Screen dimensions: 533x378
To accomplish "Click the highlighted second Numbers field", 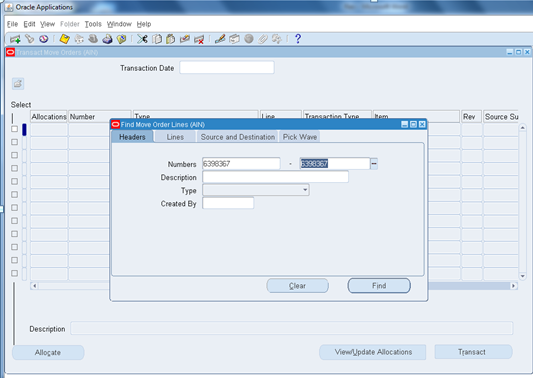I will [x=334, y=164].
